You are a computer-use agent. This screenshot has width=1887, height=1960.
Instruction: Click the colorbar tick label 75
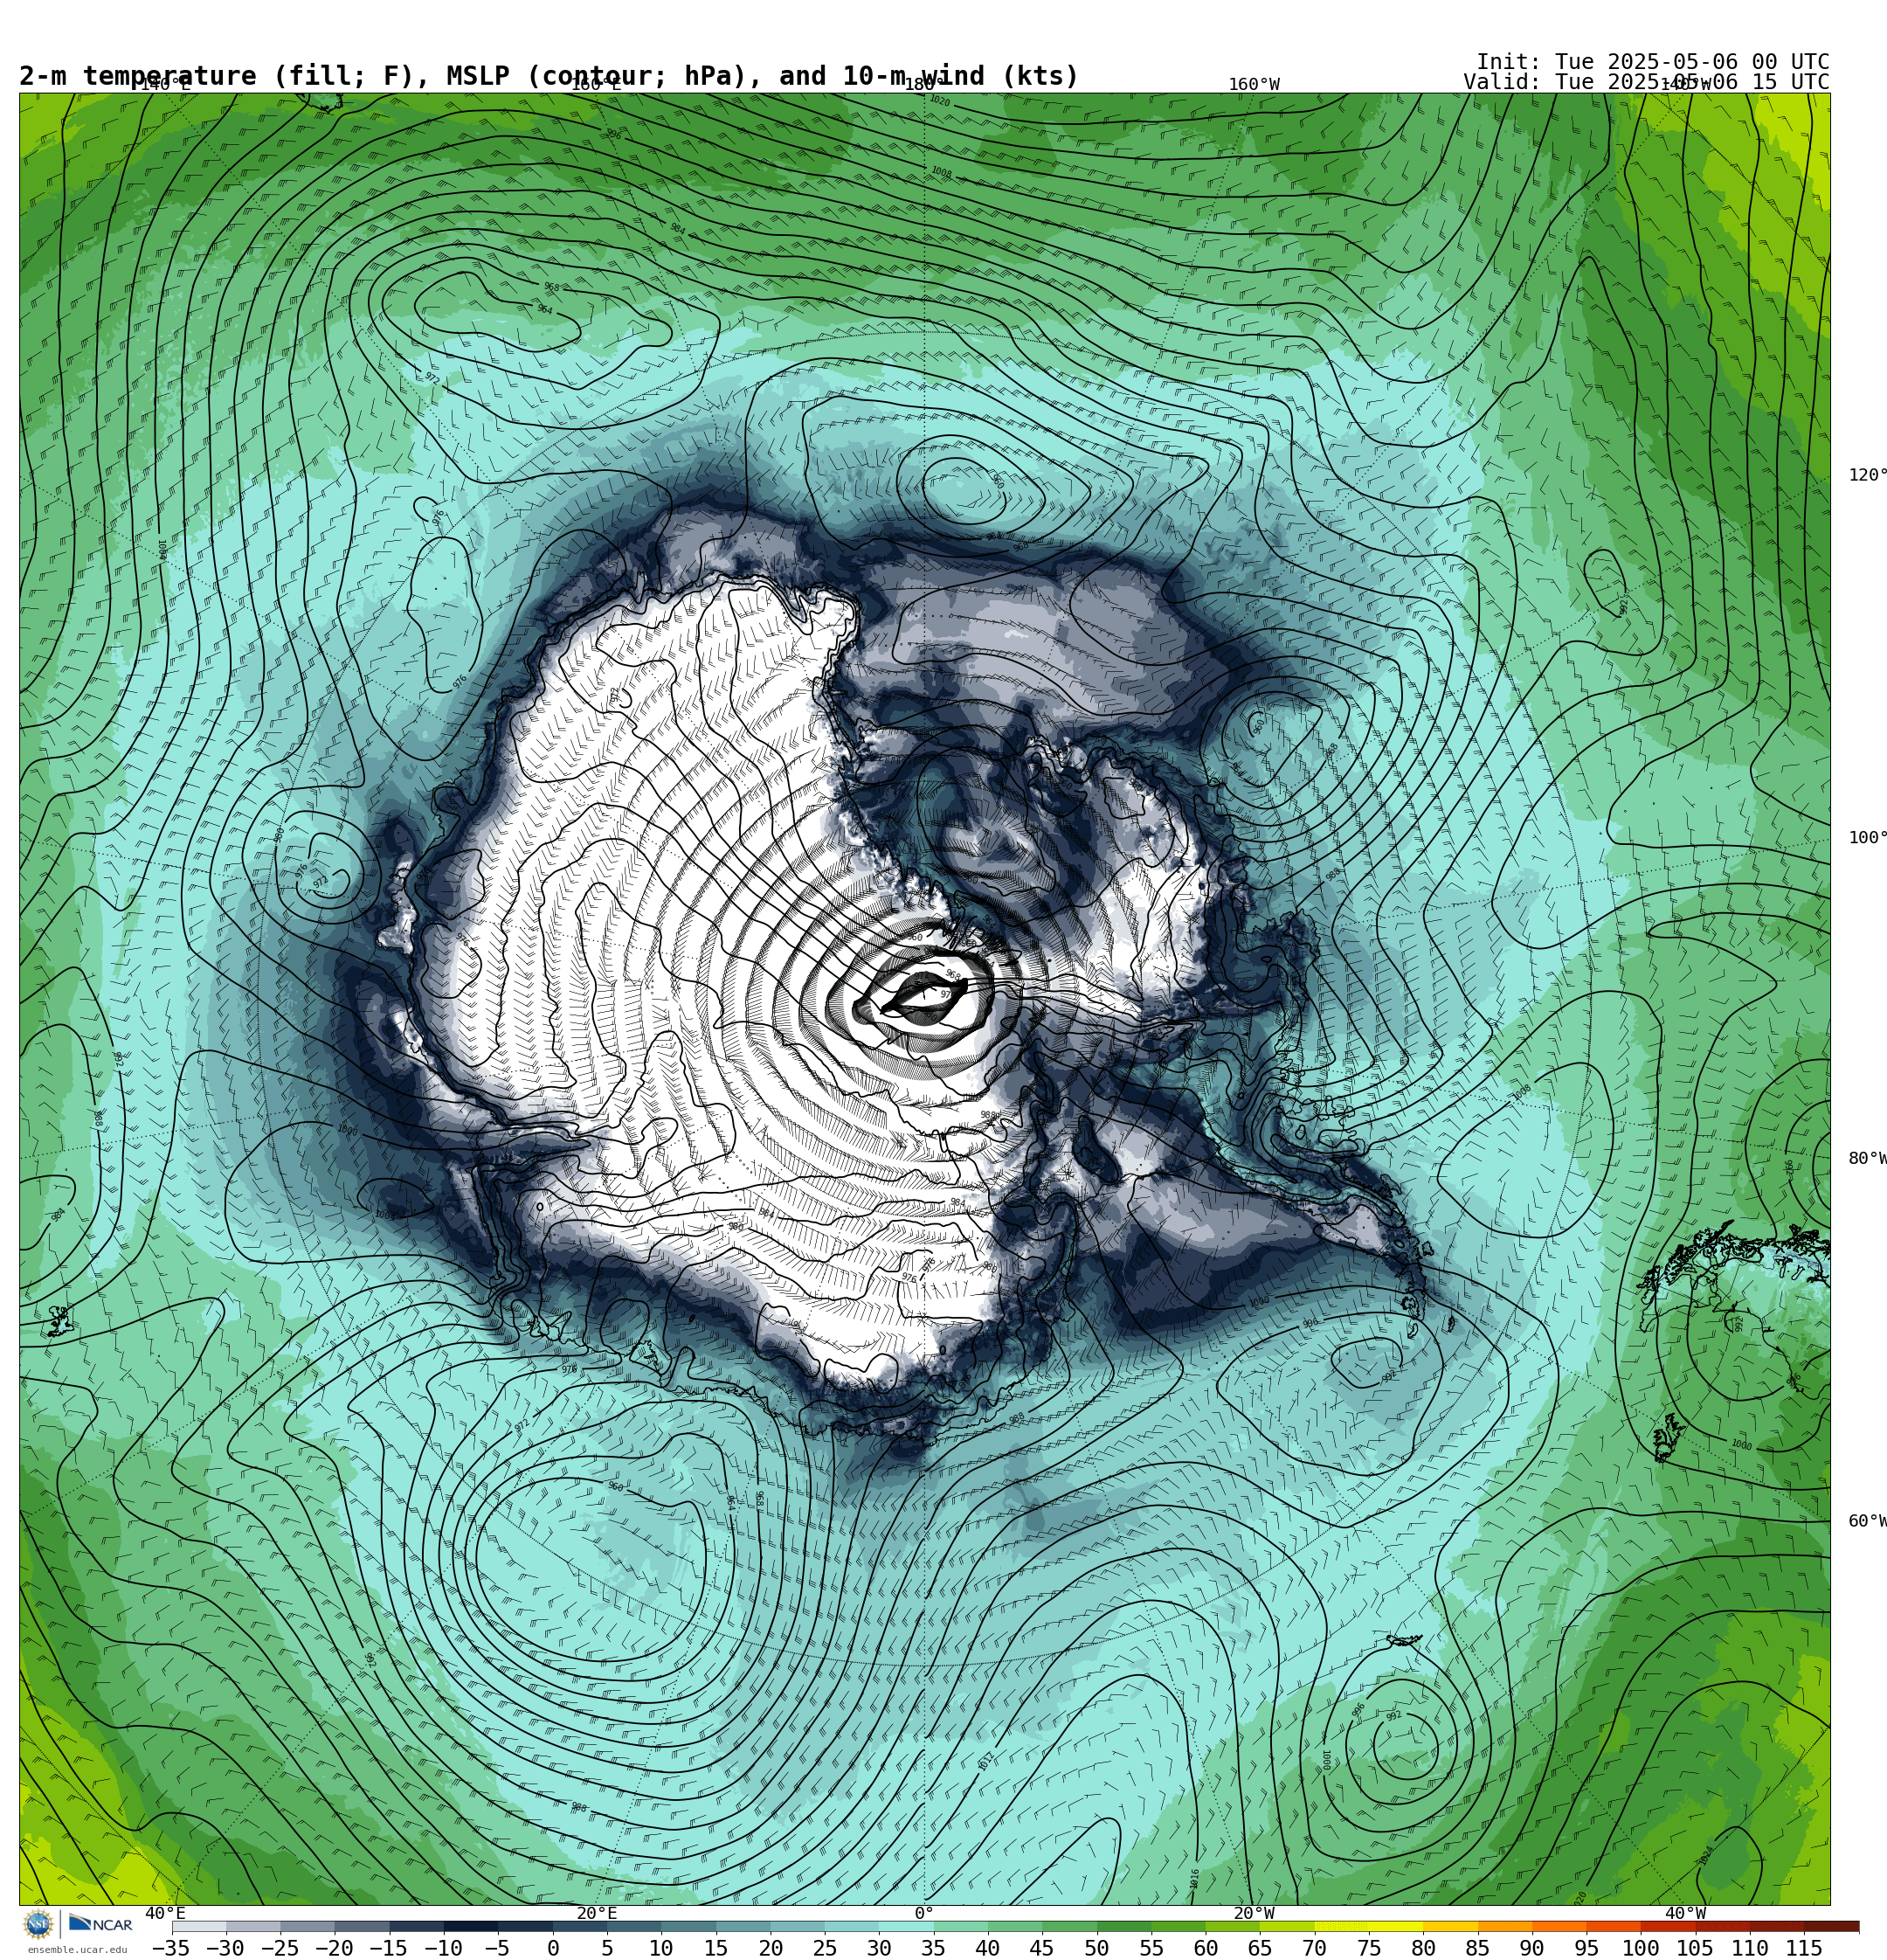[1369, 1948]
